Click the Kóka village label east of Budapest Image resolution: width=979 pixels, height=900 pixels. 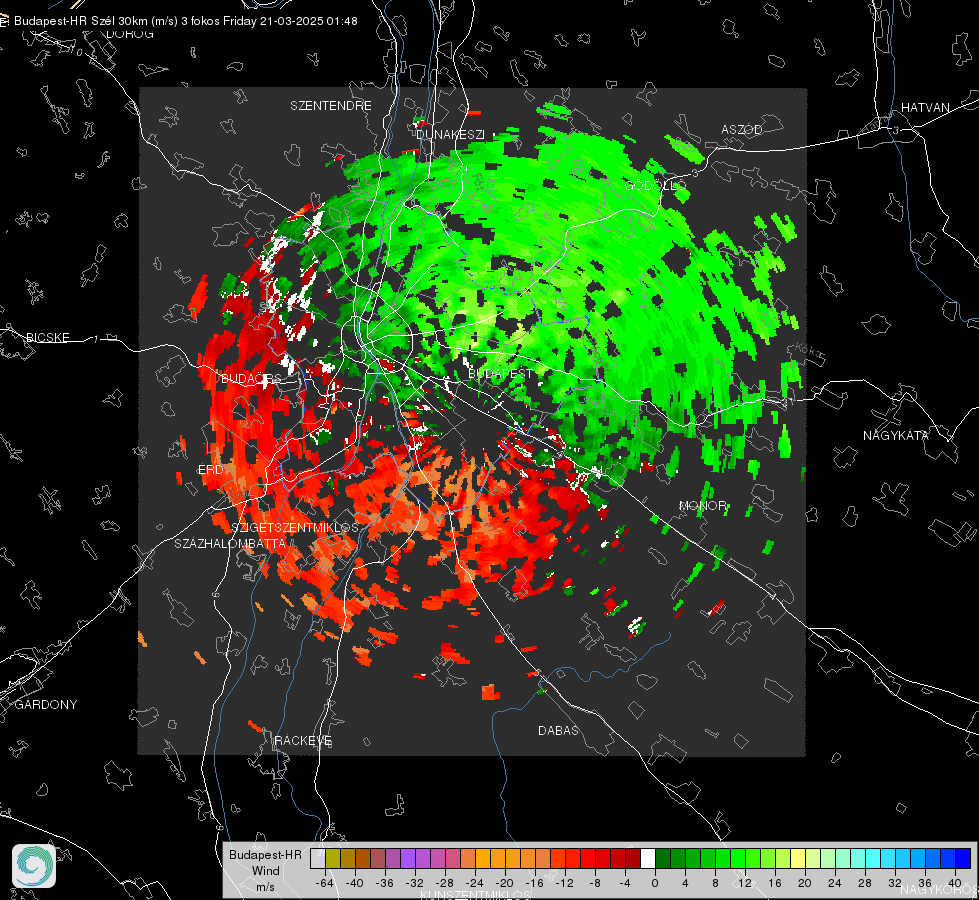[810, 351]
